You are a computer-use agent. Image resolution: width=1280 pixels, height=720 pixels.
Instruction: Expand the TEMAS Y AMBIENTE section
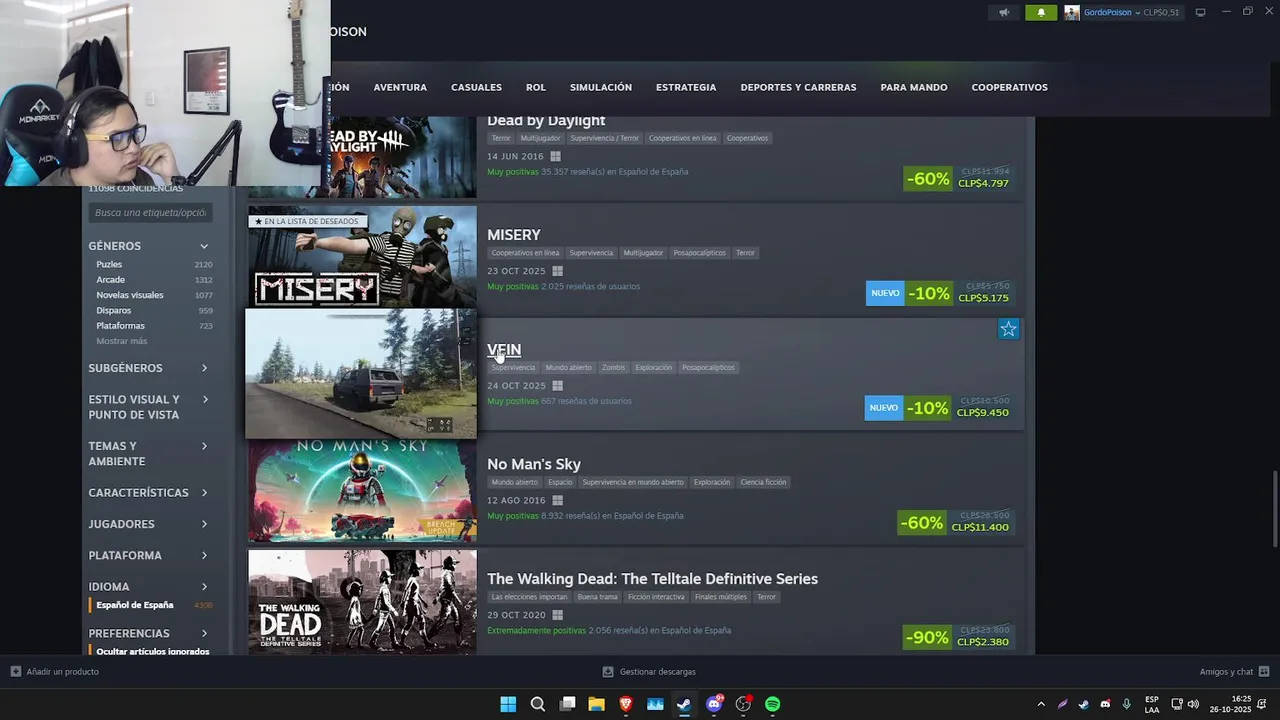pyautogui.click(x=150, y=454)
